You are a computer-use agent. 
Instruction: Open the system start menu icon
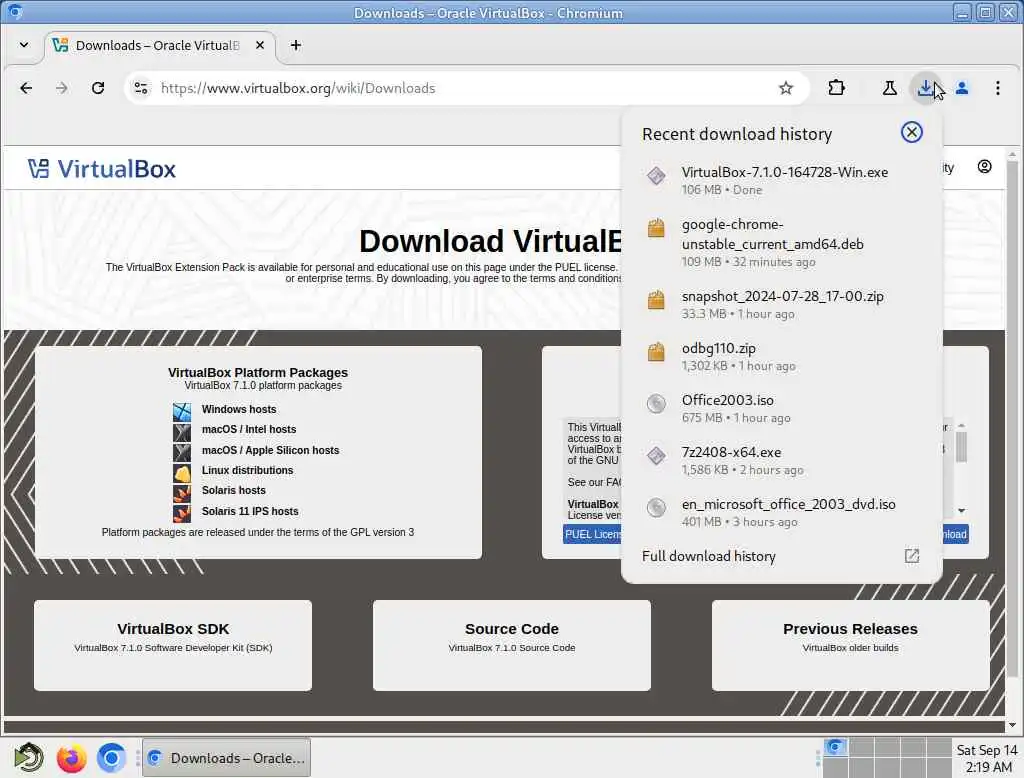click(x=28, y=758)
